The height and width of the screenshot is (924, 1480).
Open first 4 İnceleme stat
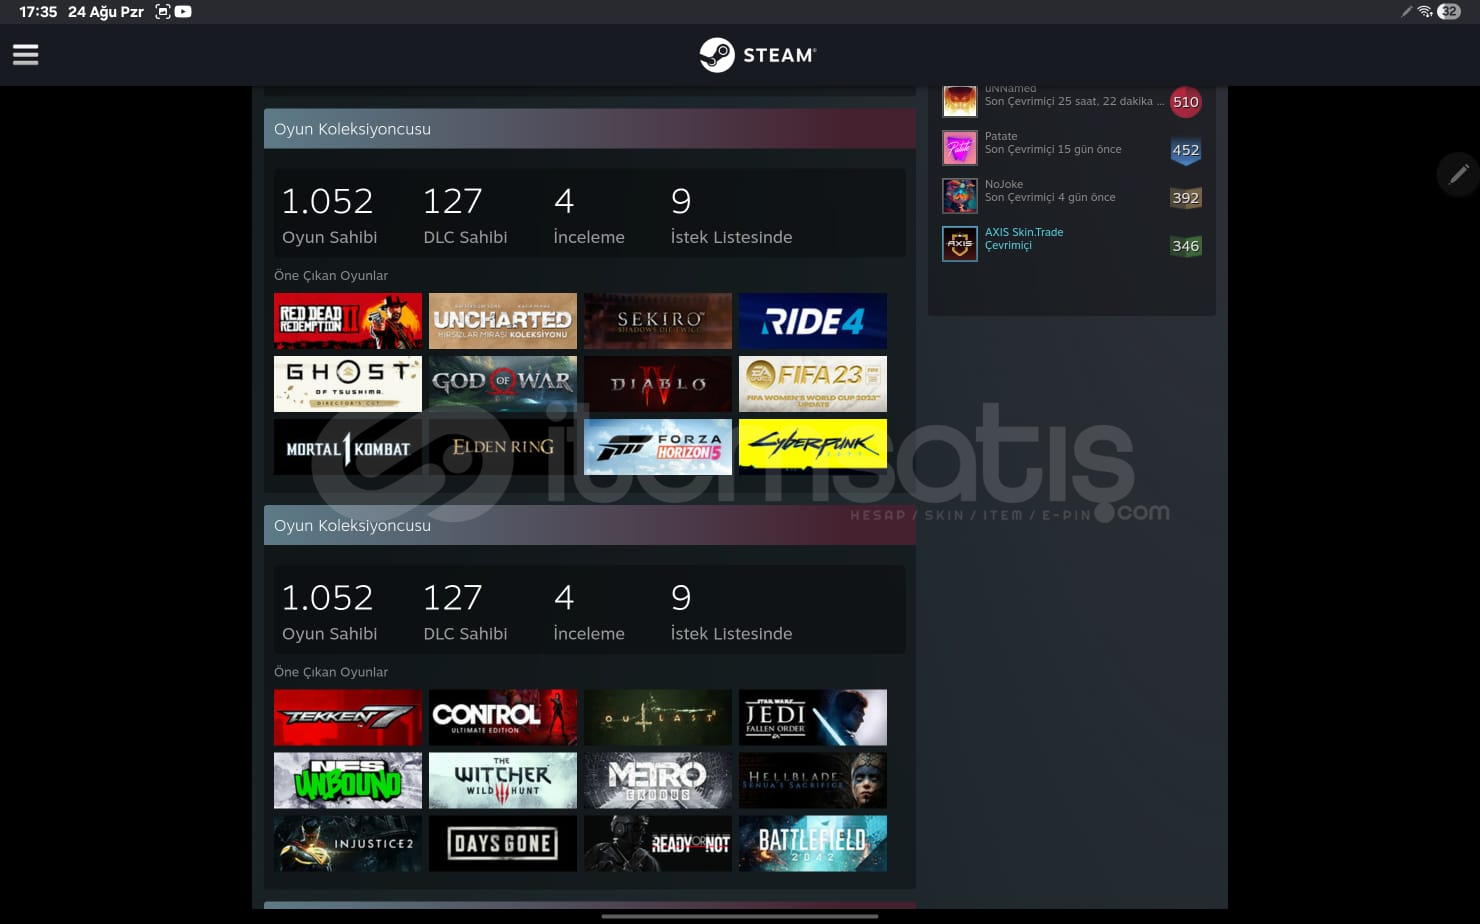point(589,215)
